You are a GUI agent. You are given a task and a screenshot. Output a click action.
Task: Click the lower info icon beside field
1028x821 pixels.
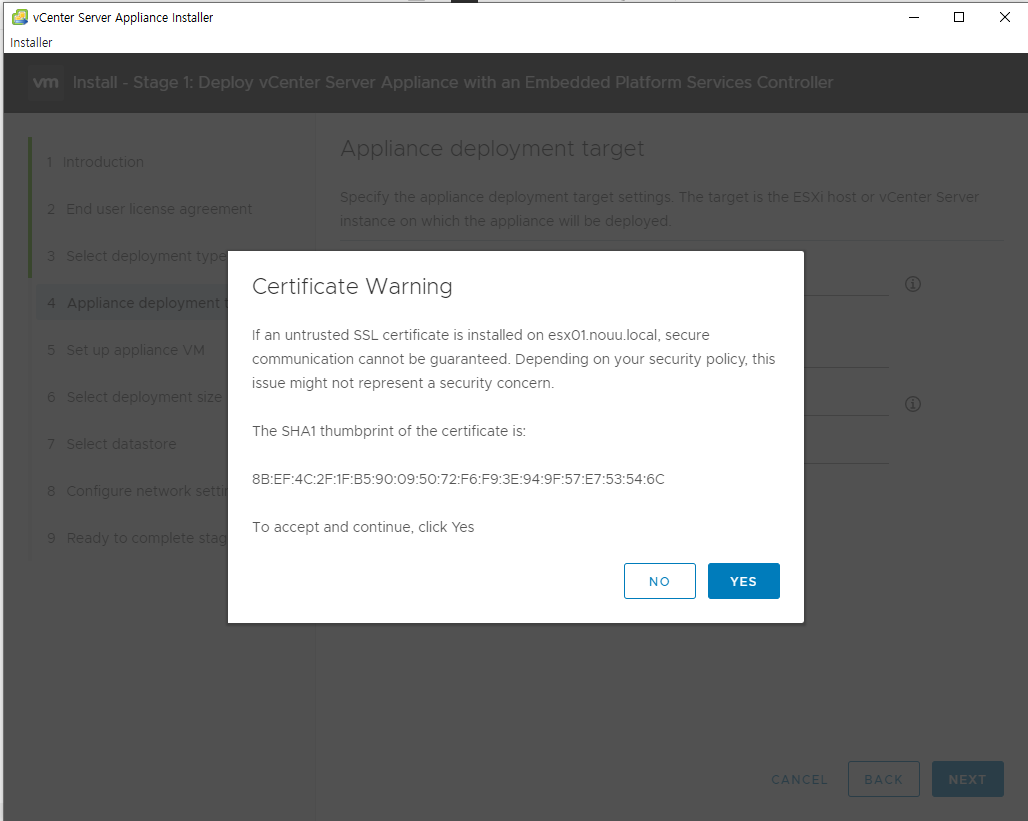[x=913, y=404]
